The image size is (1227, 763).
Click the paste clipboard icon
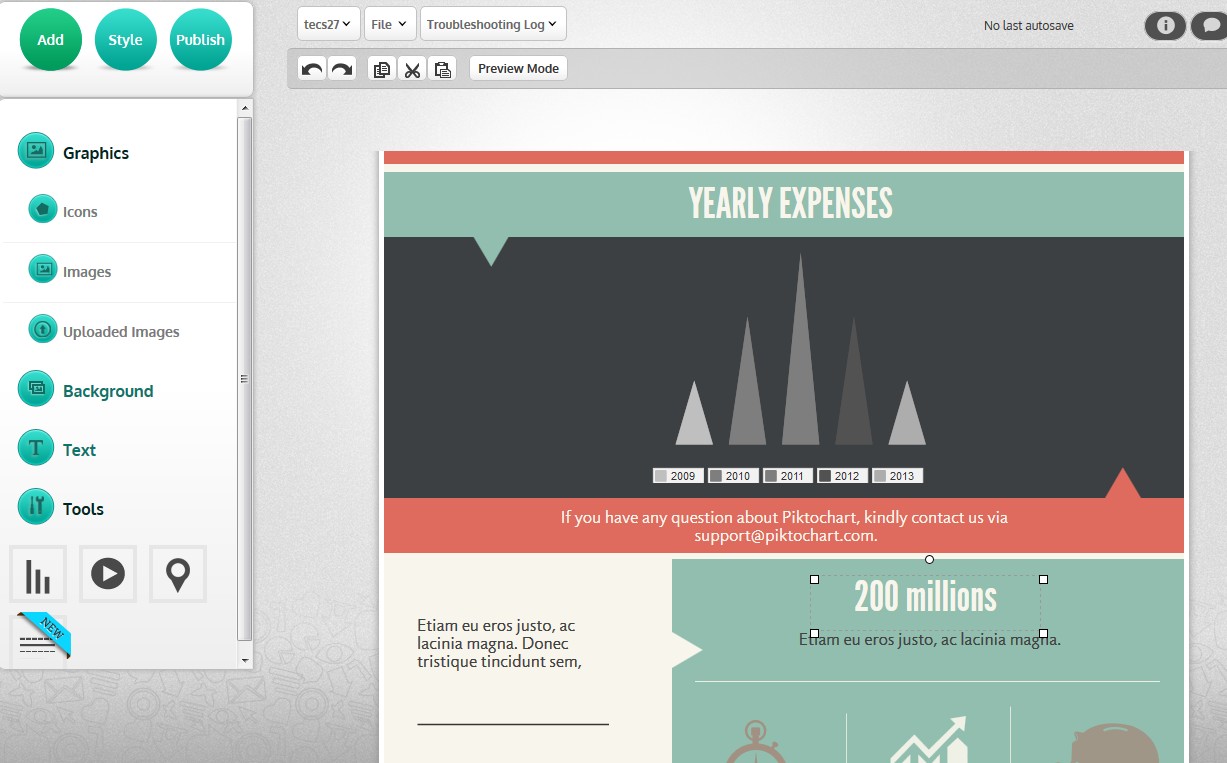click(x=443, y=69)
